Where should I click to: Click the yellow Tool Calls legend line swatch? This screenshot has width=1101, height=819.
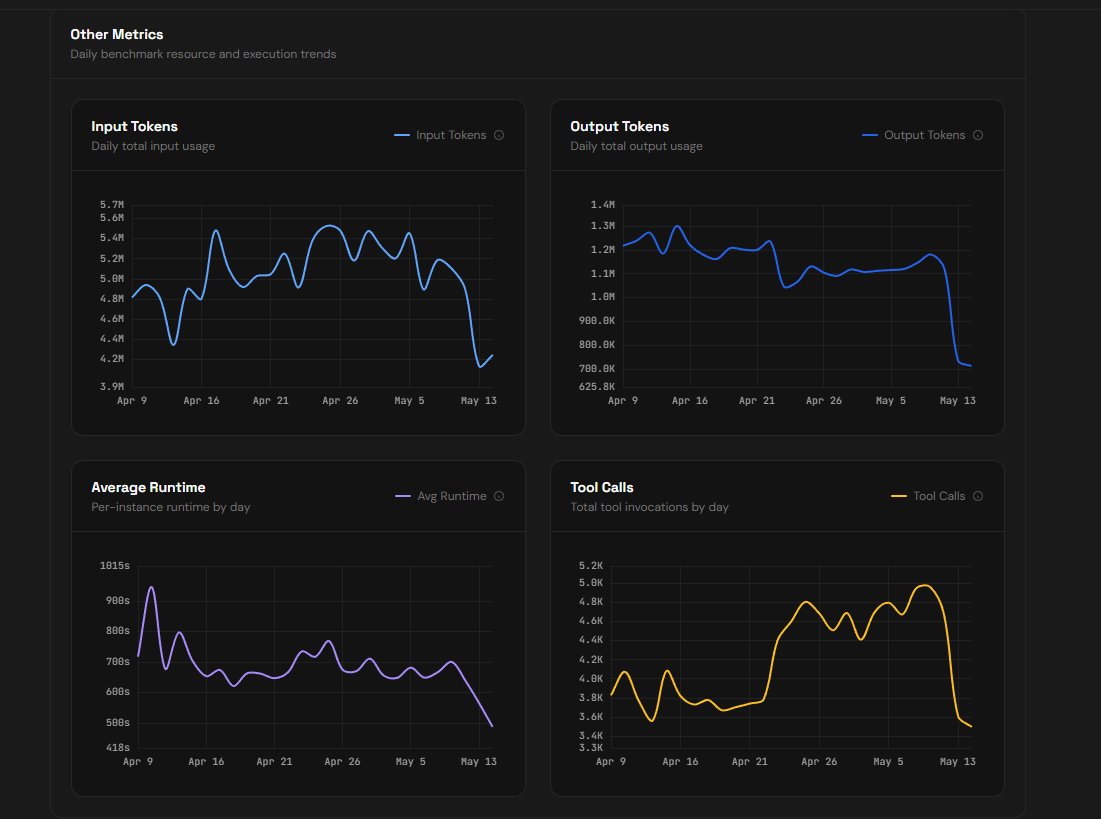click(x=899, y=496)
